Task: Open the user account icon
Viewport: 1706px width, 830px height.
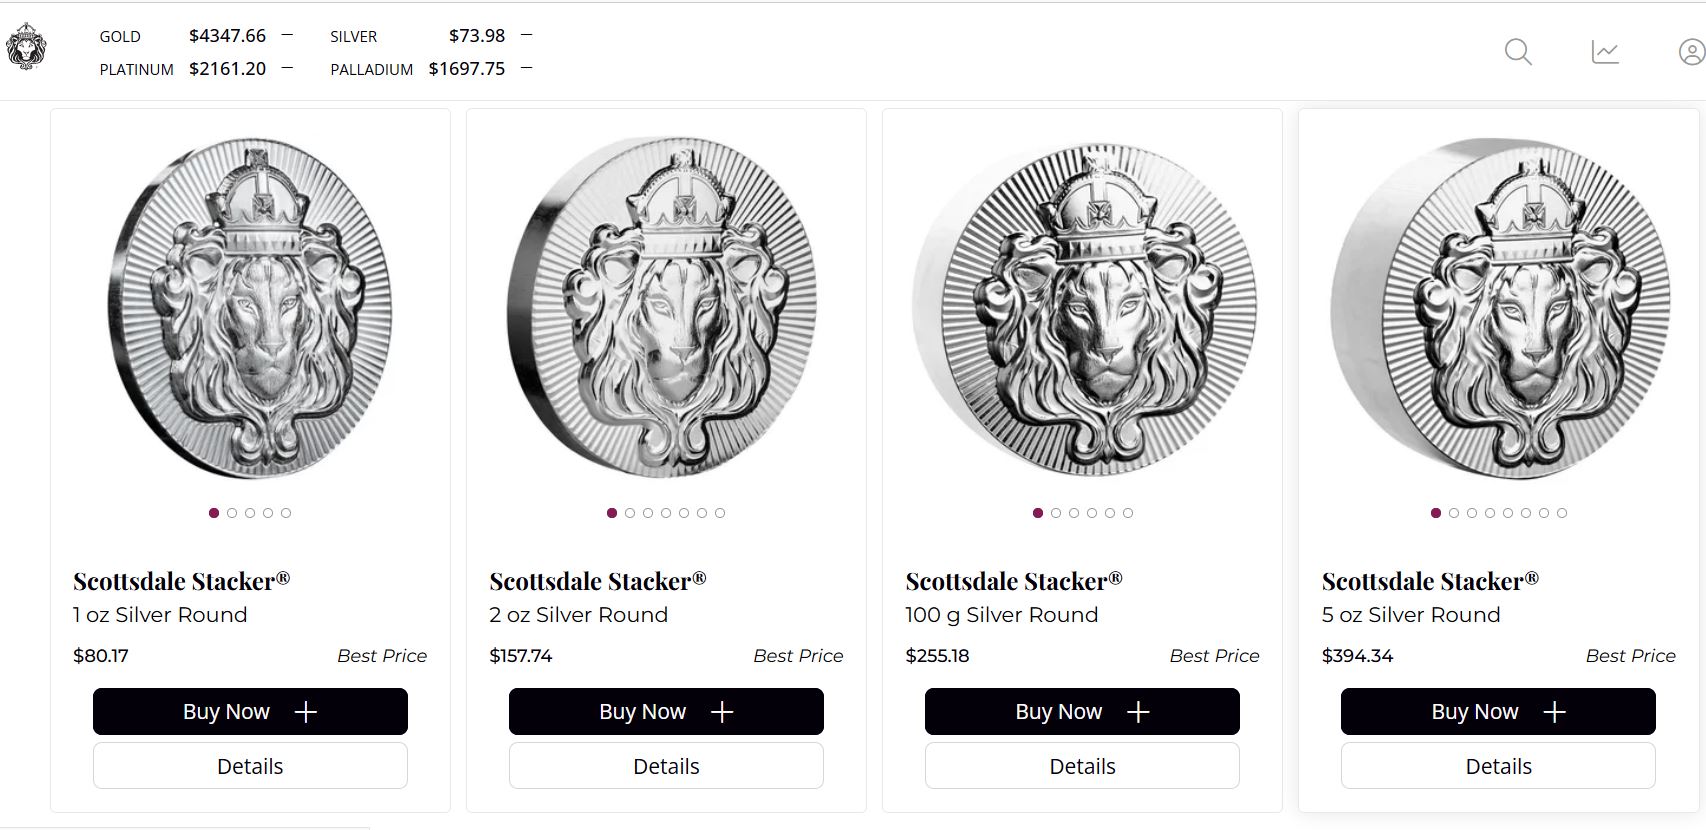Action: pos(1691,52)
